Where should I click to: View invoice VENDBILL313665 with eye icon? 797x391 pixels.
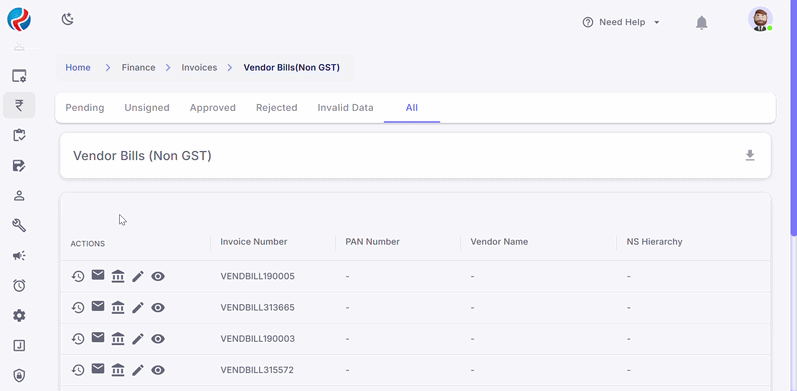tap(158, 308)
